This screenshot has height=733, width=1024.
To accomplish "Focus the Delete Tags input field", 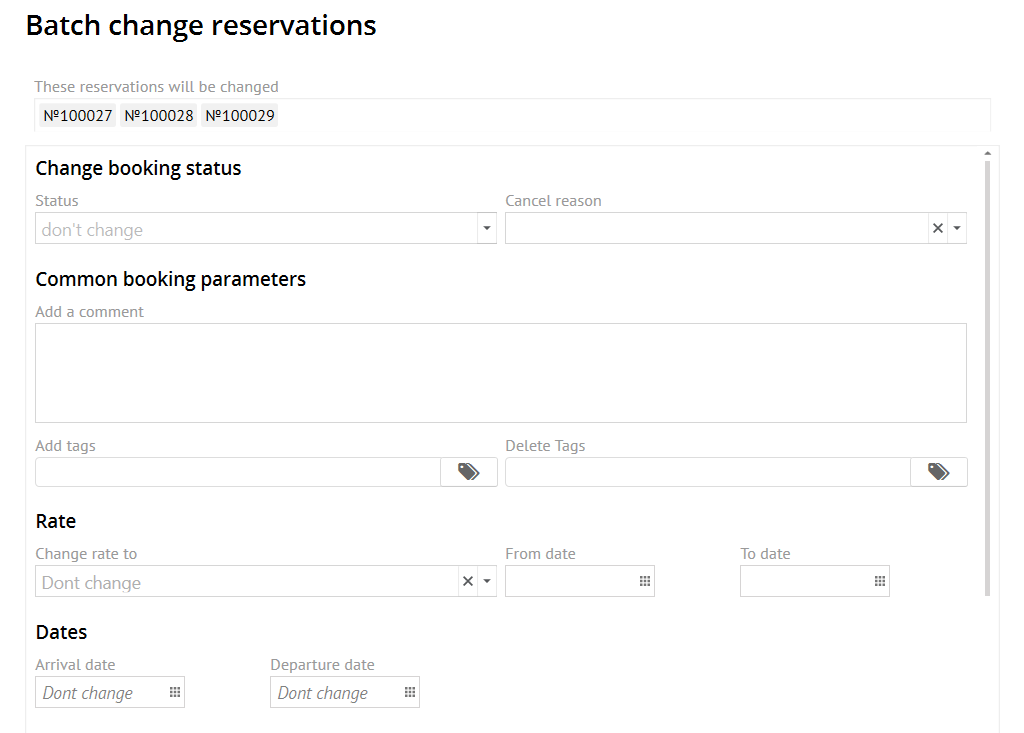I will tap(707, 472).
